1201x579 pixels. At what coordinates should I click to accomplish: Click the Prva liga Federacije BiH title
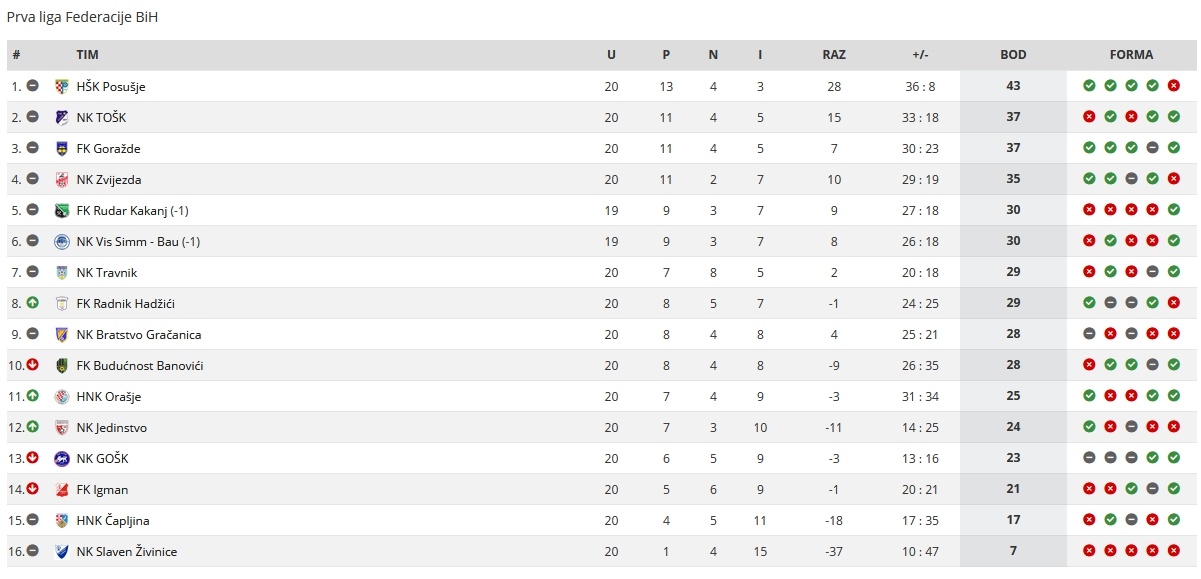click(82, 17)
